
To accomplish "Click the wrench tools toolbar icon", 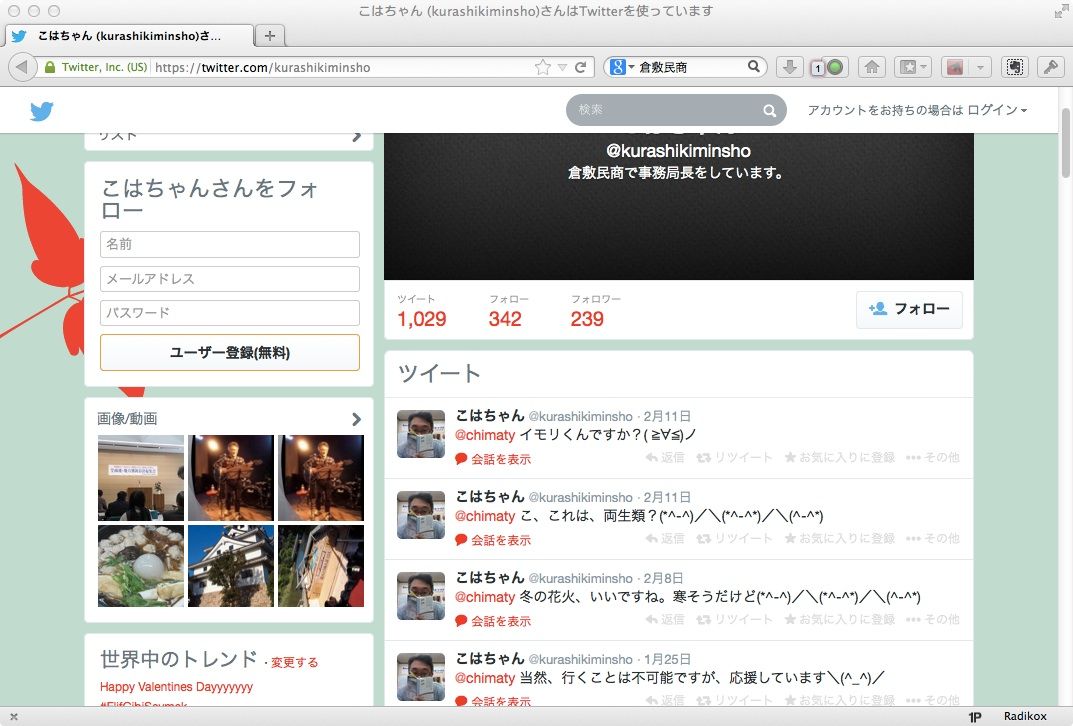I will click(x=1050, y=67).
